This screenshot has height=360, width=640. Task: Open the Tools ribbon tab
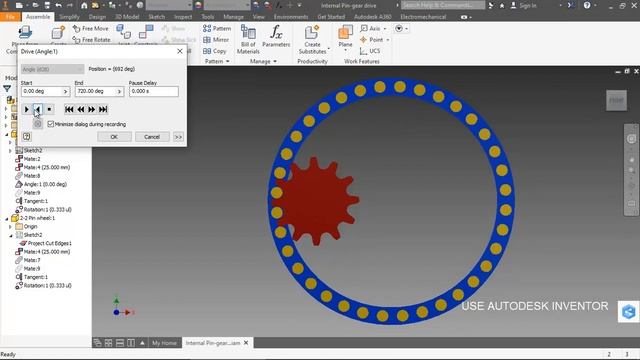point(208,17)
